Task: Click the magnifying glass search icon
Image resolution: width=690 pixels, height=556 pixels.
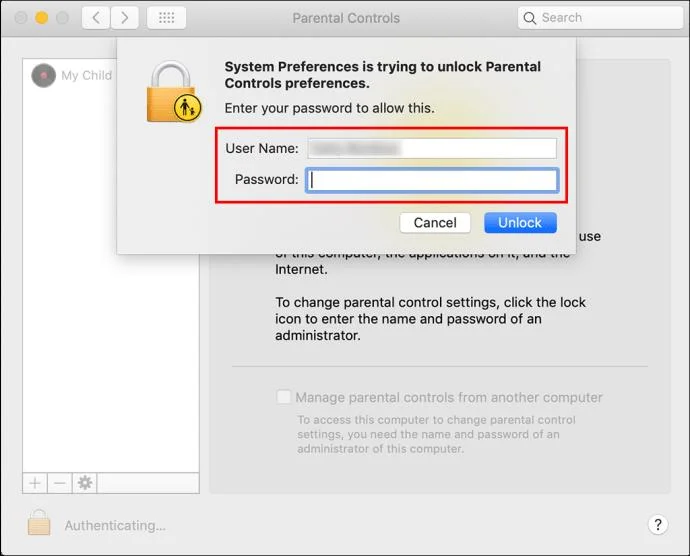Action: [x=530, y=18]
